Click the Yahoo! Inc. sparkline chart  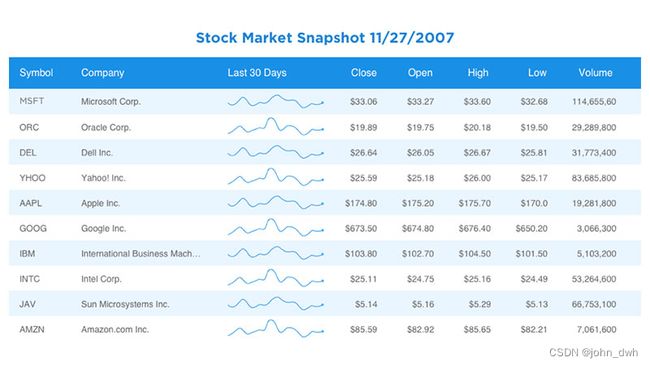click(x=276, y=177)
